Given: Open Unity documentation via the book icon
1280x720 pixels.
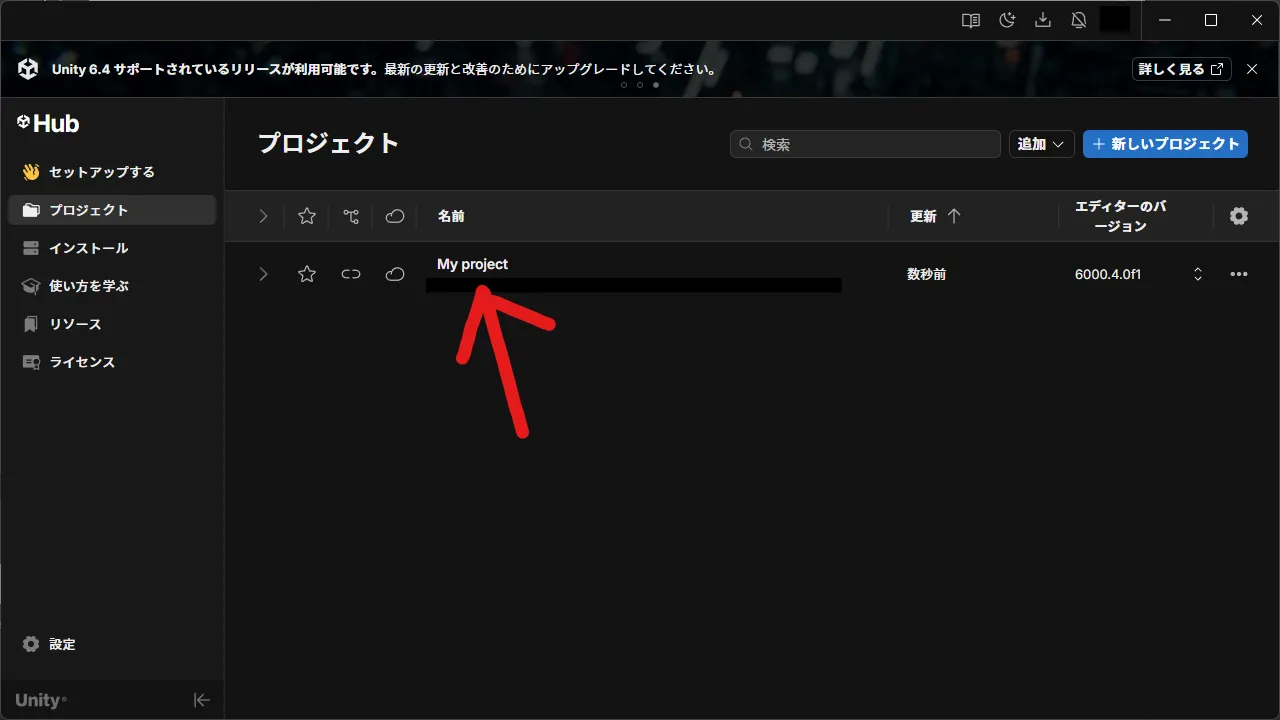Looking at the screenshot, I should 970,19.
